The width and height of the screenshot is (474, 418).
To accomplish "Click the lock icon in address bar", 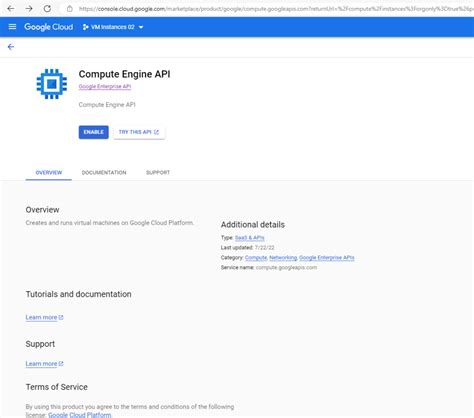I will 70,9.
